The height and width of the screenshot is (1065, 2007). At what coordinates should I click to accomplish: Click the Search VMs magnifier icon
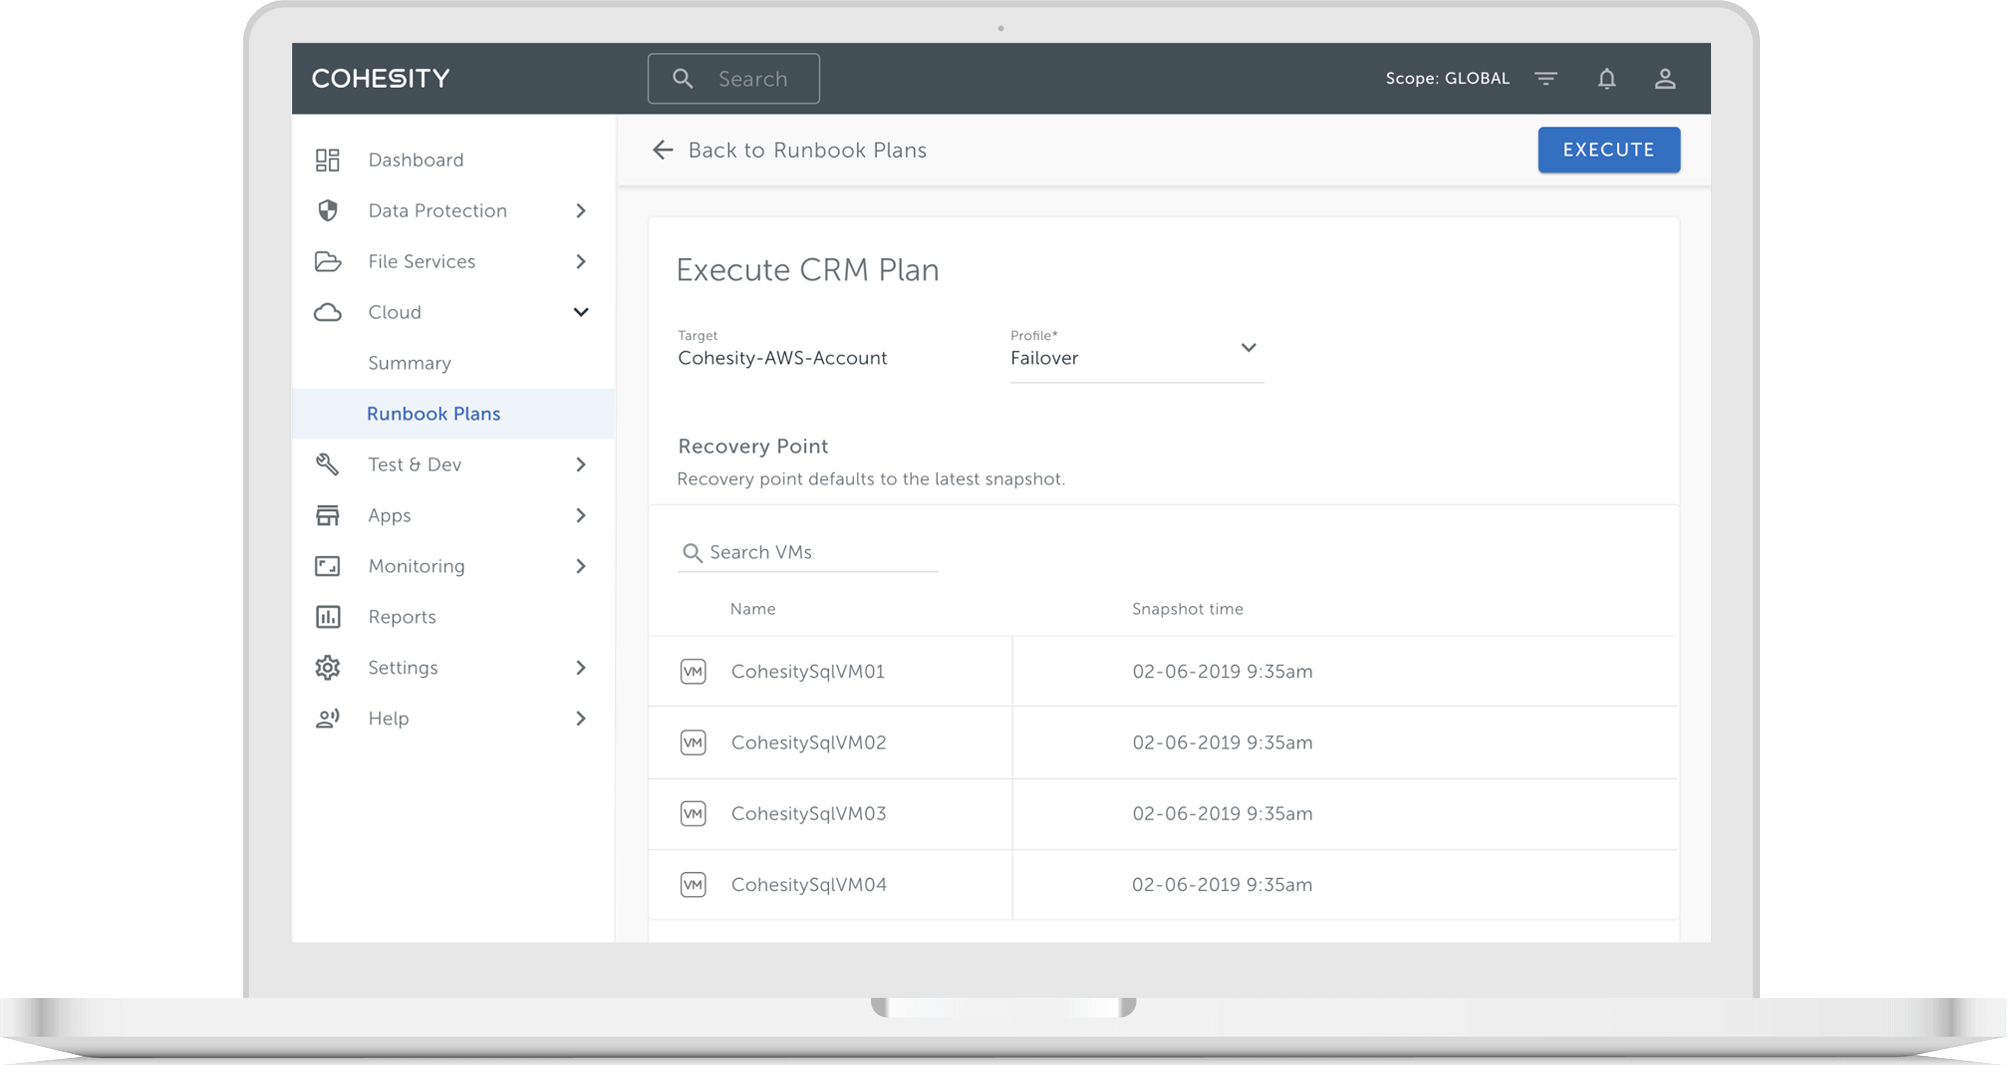(x=692, y=552)
